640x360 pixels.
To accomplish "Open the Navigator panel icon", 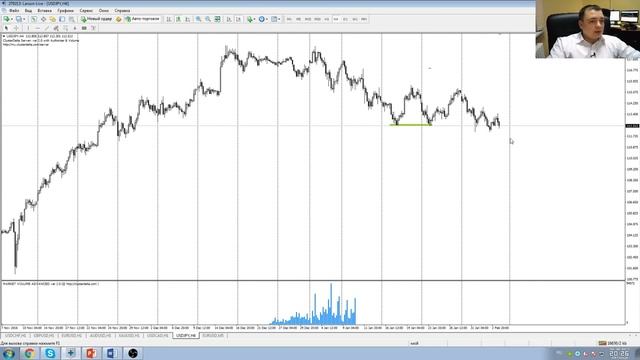I will [x=53, y=19].
